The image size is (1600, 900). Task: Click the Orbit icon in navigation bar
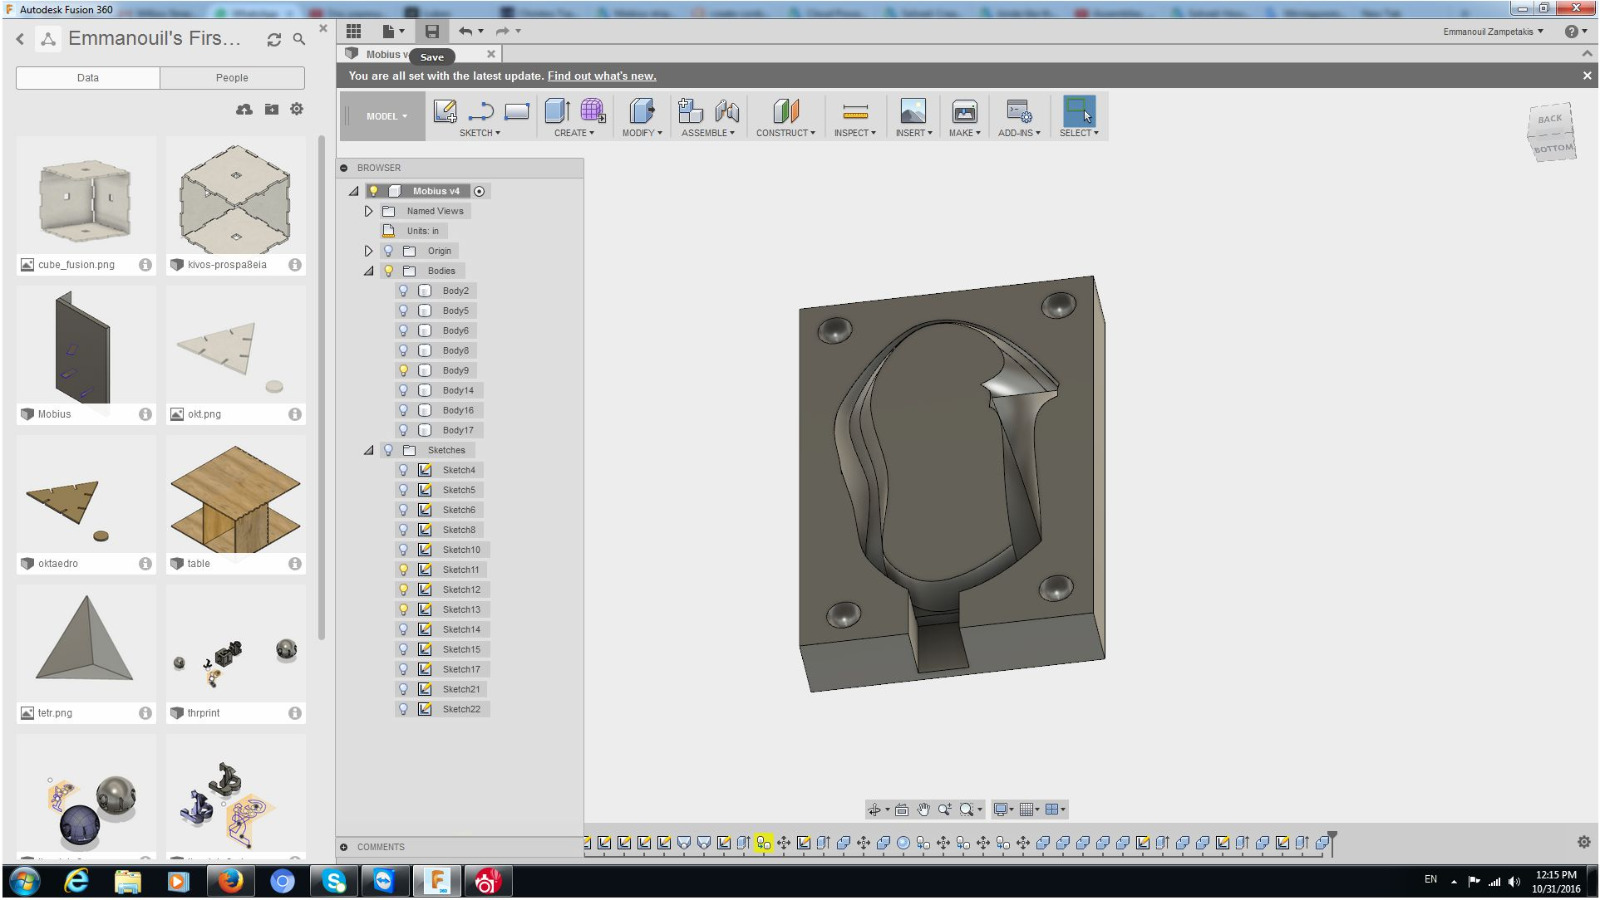pyautogui.click(x=875, y=810)
